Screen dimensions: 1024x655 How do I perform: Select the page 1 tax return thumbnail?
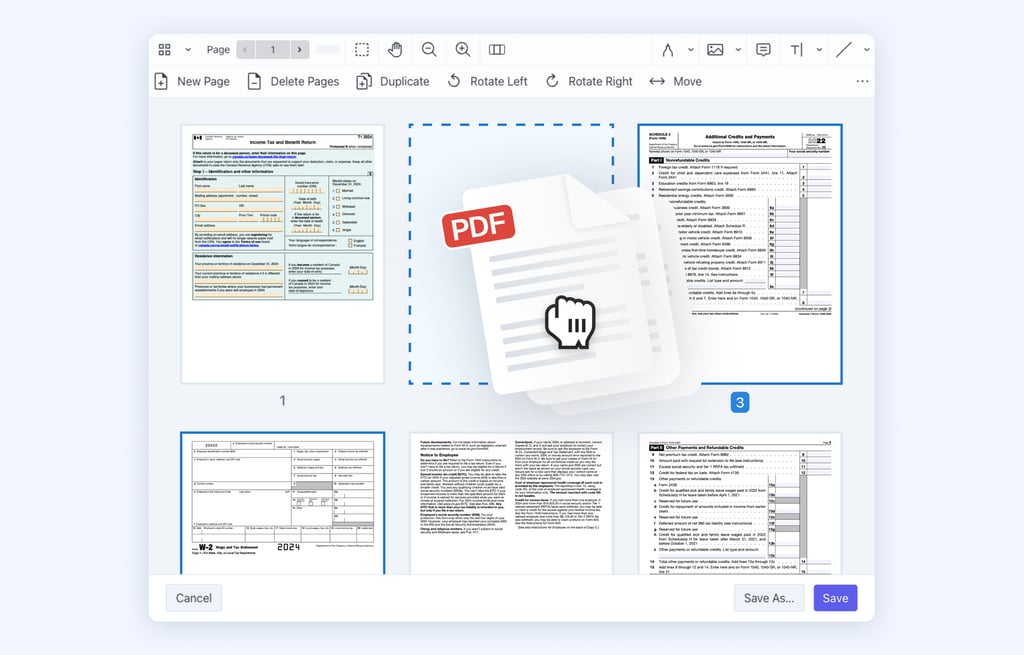[282, 253]
